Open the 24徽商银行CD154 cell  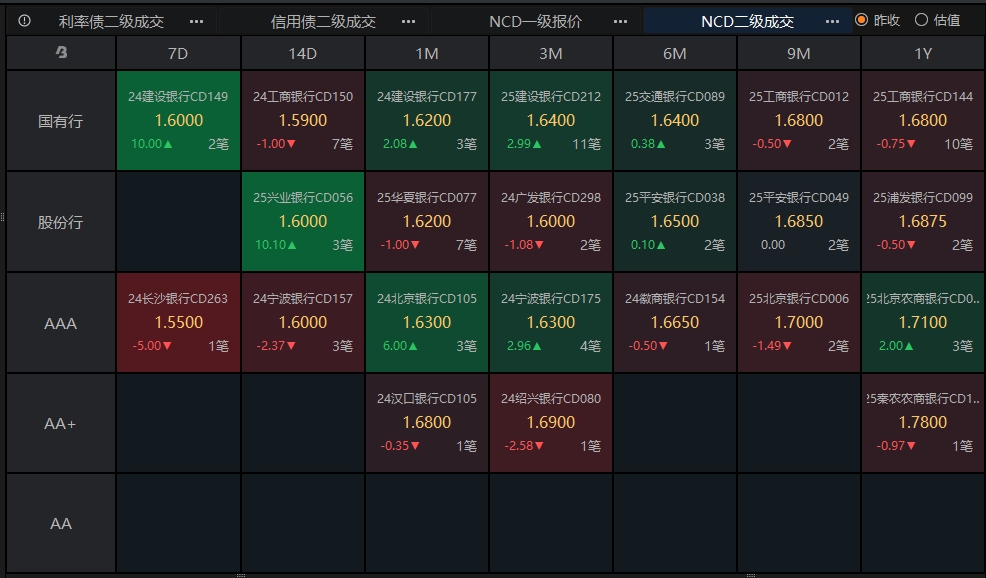(x=675, y=322)
